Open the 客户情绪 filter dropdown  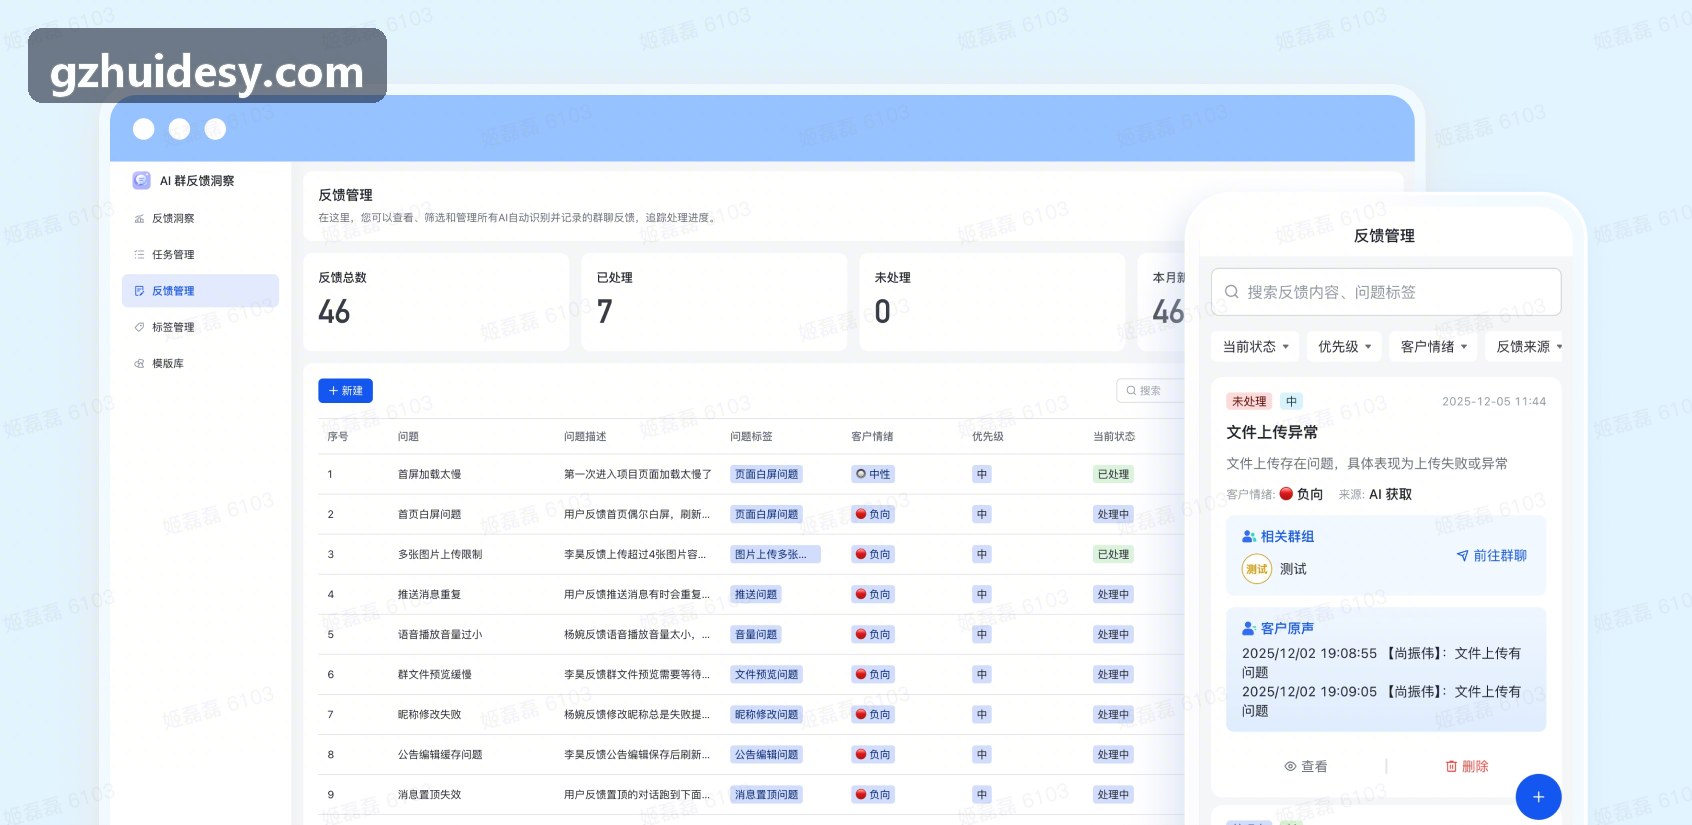pyautogui.click(x=1433, y=347)
